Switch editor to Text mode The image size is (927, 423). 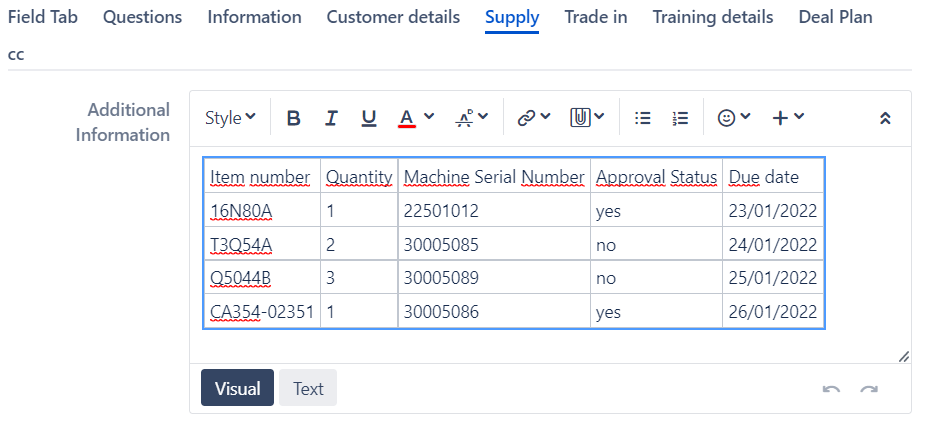pos(308,388)
